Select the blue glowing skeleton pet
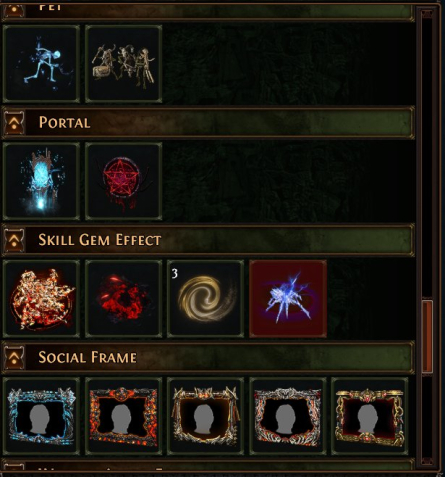Screen dimensions: 445x477 point(41,63)
